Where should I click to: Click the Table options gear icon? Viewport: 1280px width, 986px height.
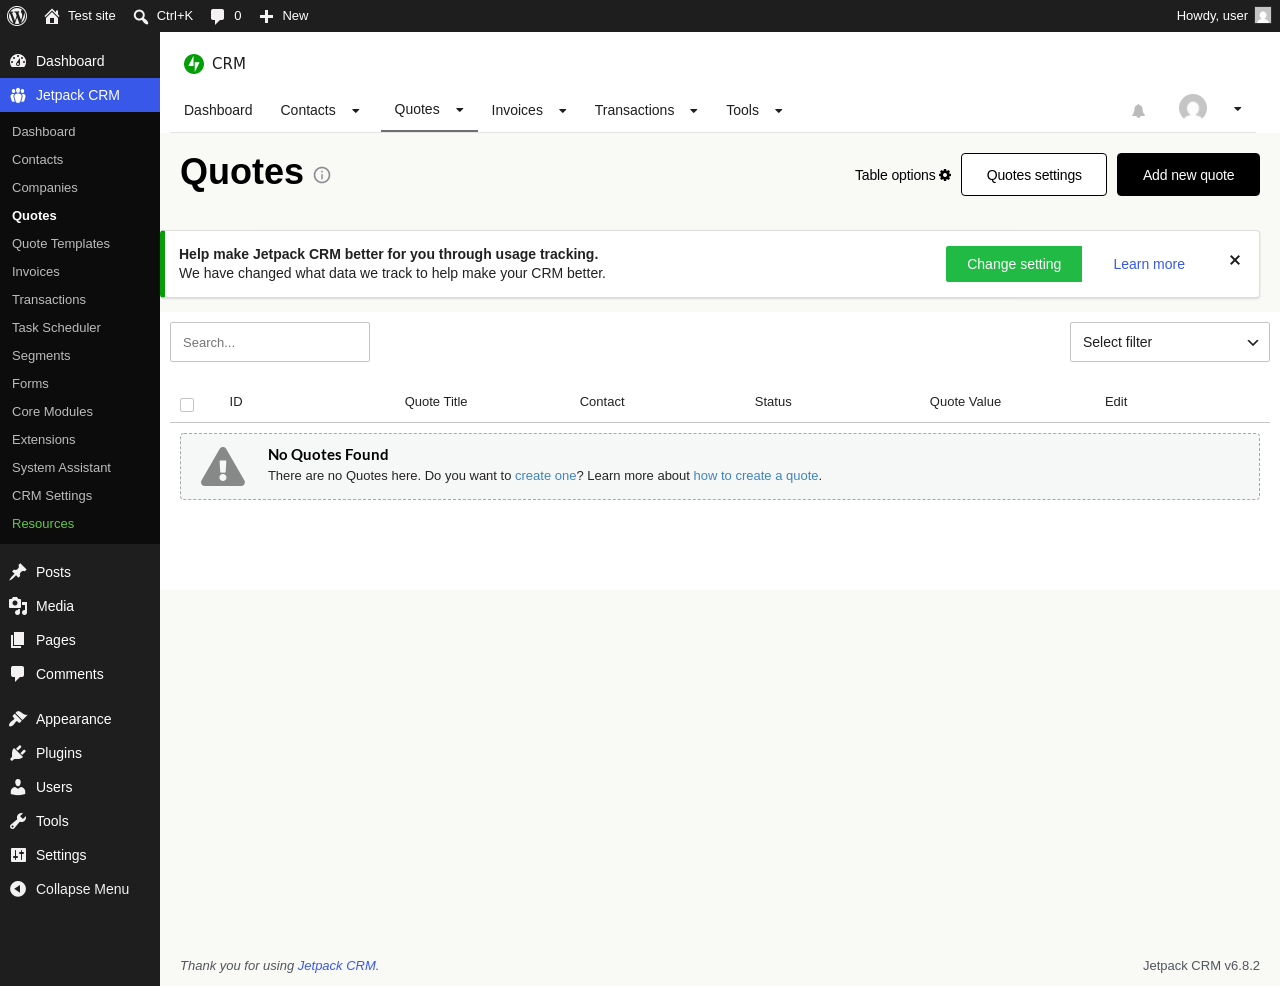(x=945, y=175)
